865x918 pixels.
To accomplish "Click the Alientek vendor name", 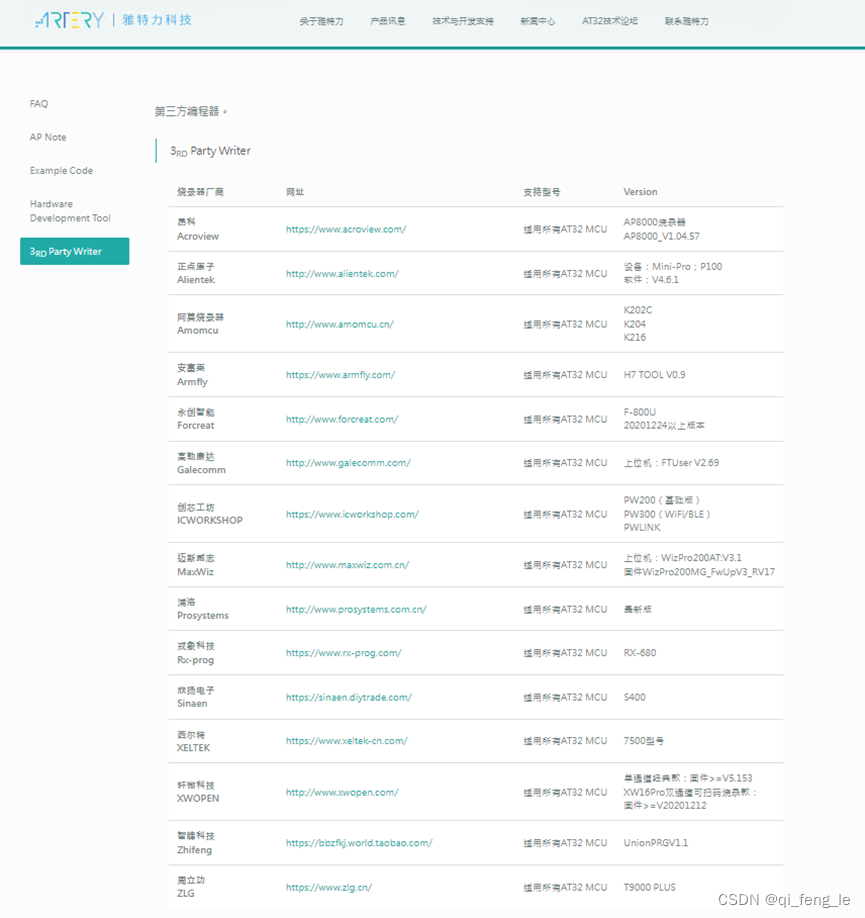I will (x=196, y=280).
